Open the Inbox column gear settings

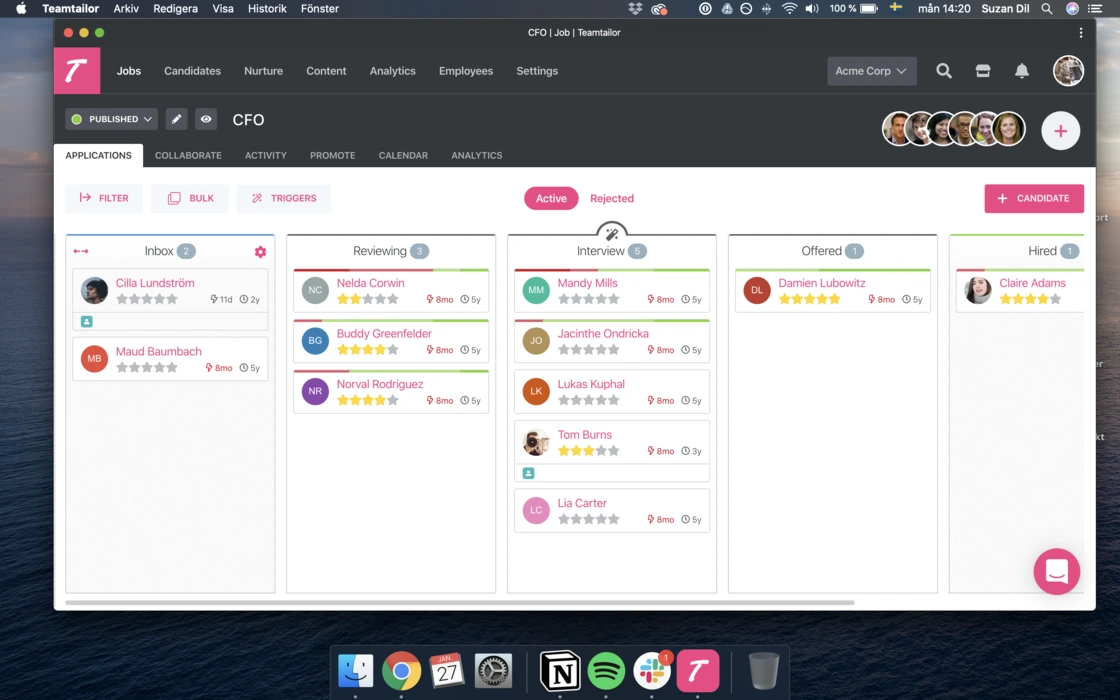coord(260,251)
